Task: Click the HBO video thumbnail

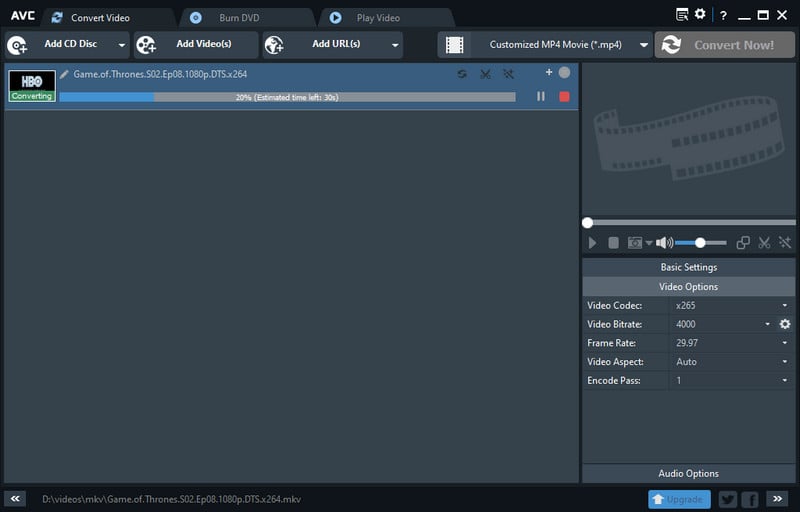Action: click(x=32, y=86)
